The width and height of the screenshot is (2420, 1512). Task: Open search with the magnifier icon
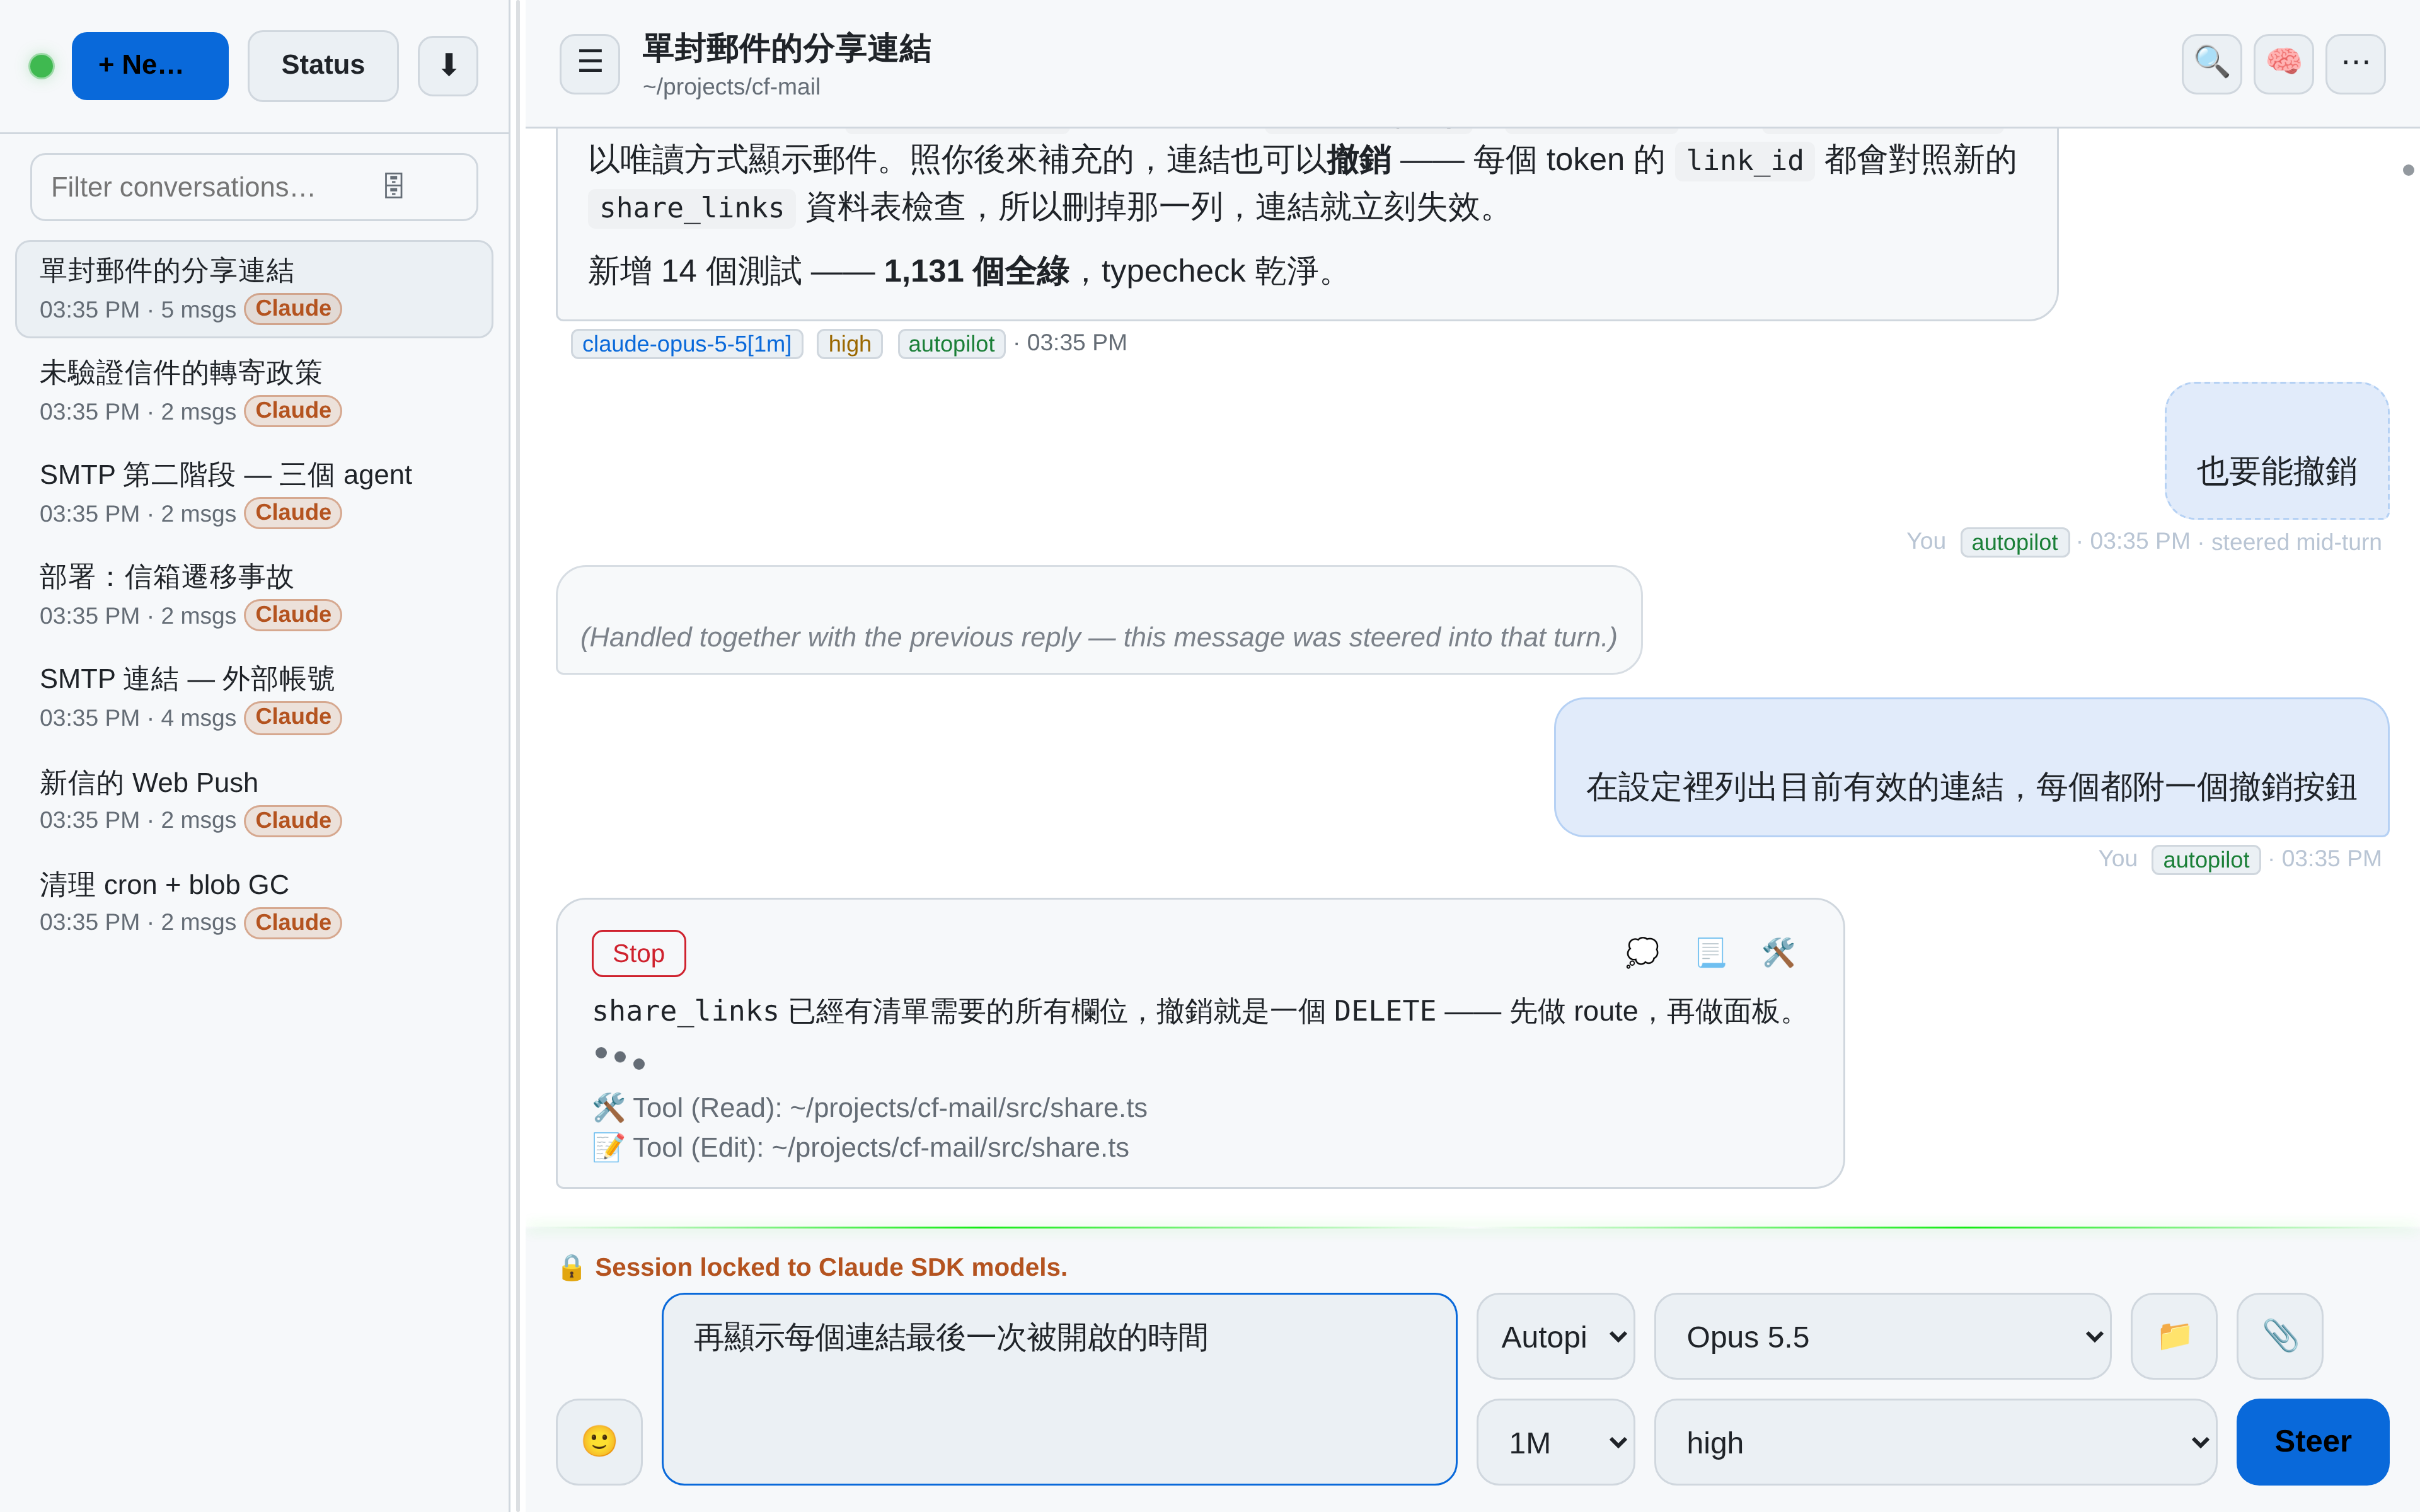pos(2211,64)
